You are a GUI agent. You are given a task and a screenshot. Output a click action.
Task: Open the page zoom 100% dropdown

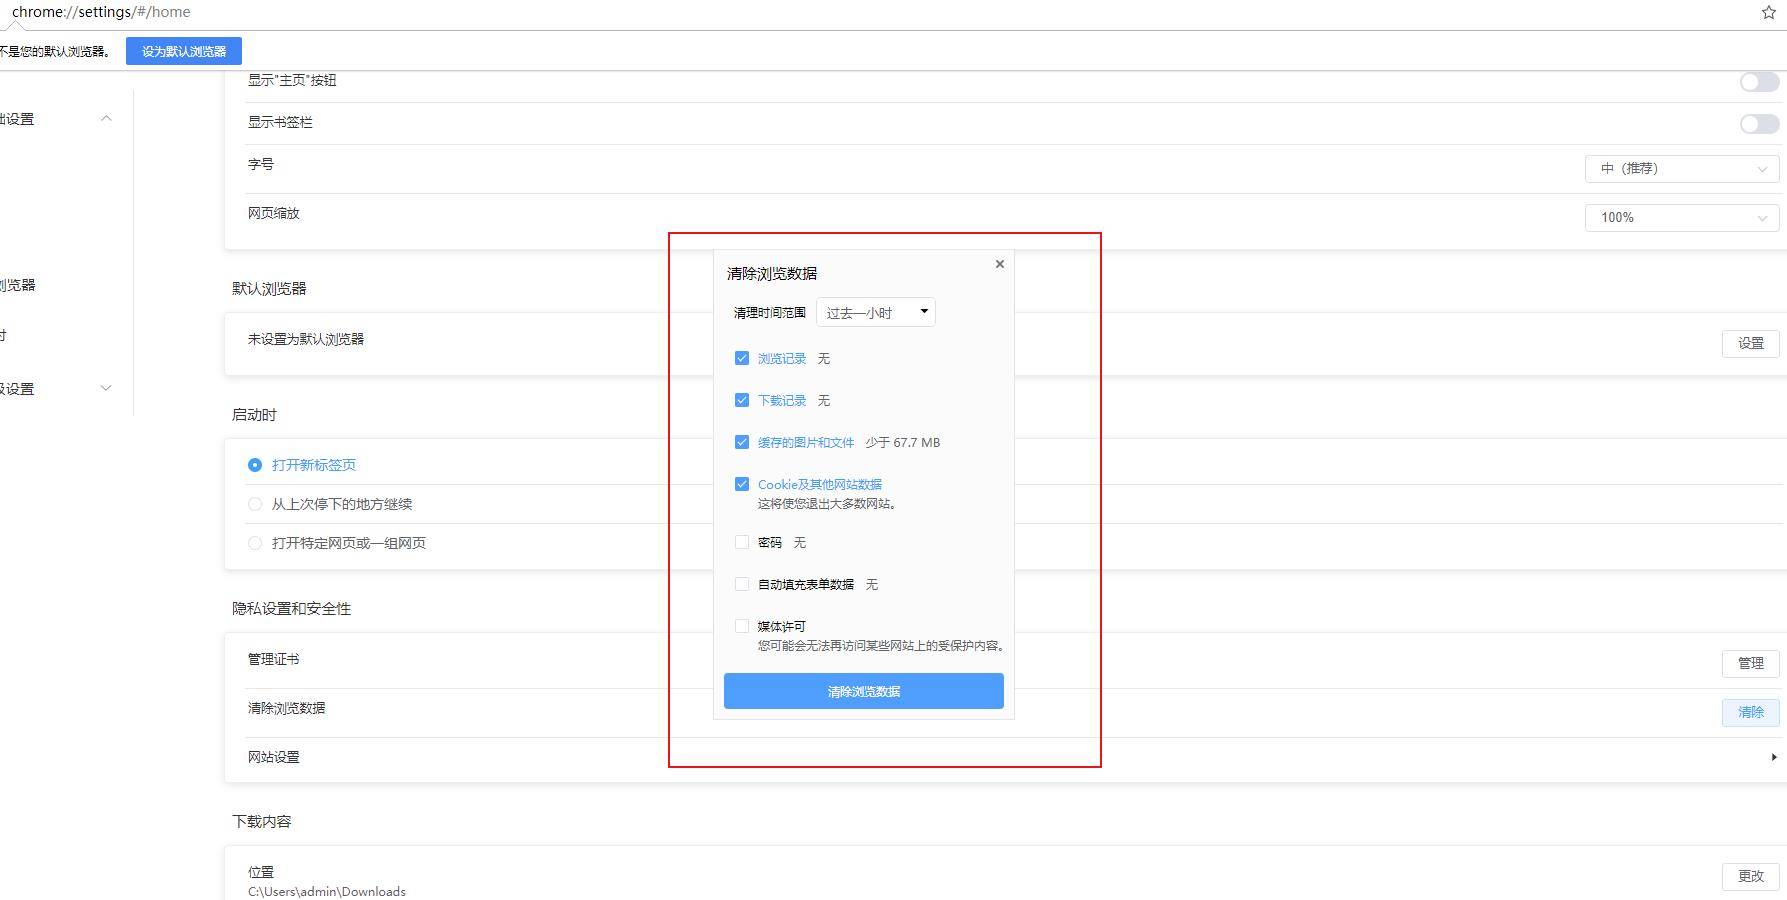[x=1681, y=217]
